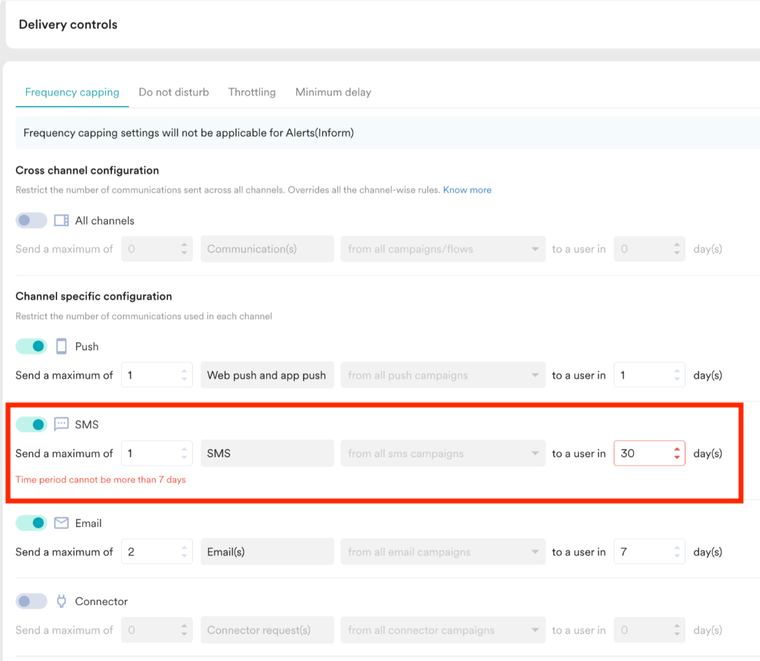Expand the 'from all sms campaigns' dropdown
The width and height of the screenshot is (760, 661).
tap(442, 454)
